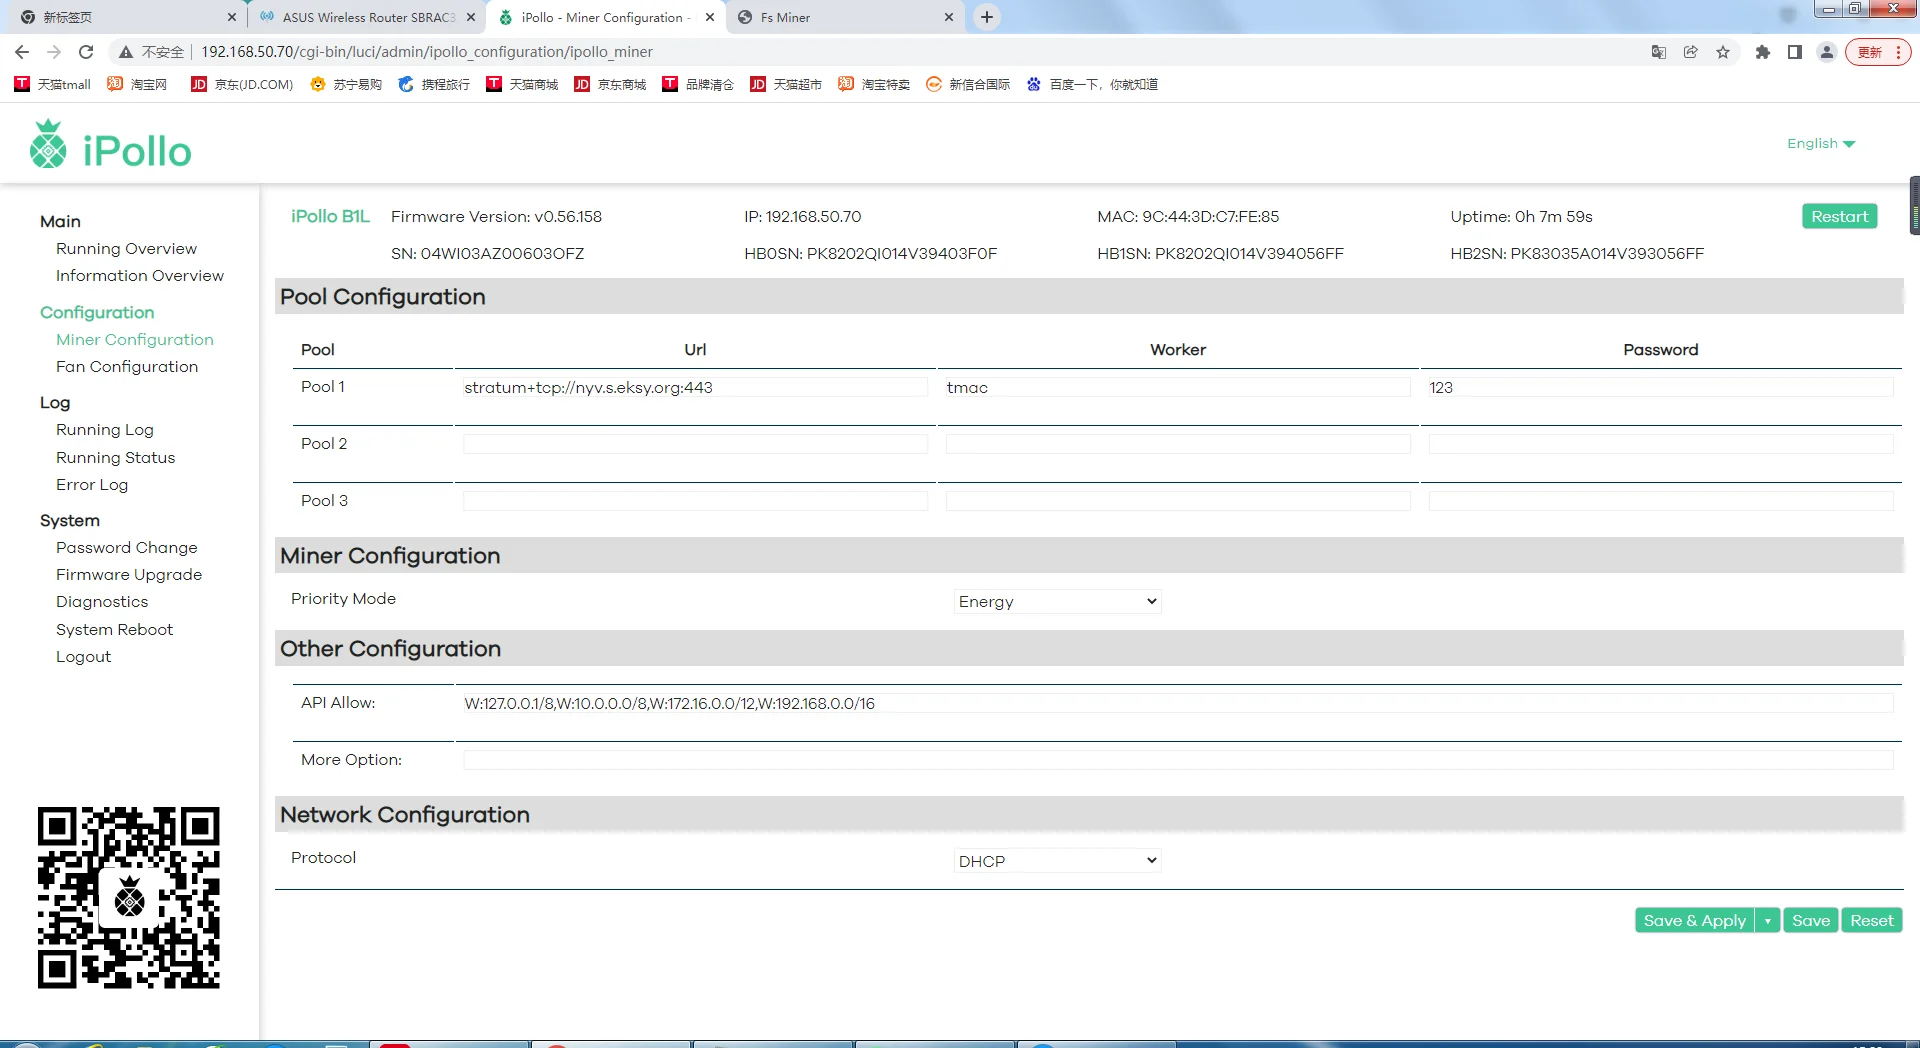Close the Fs Miner tab
This screenshot has width=1920, height=1048.
[949, 17]
